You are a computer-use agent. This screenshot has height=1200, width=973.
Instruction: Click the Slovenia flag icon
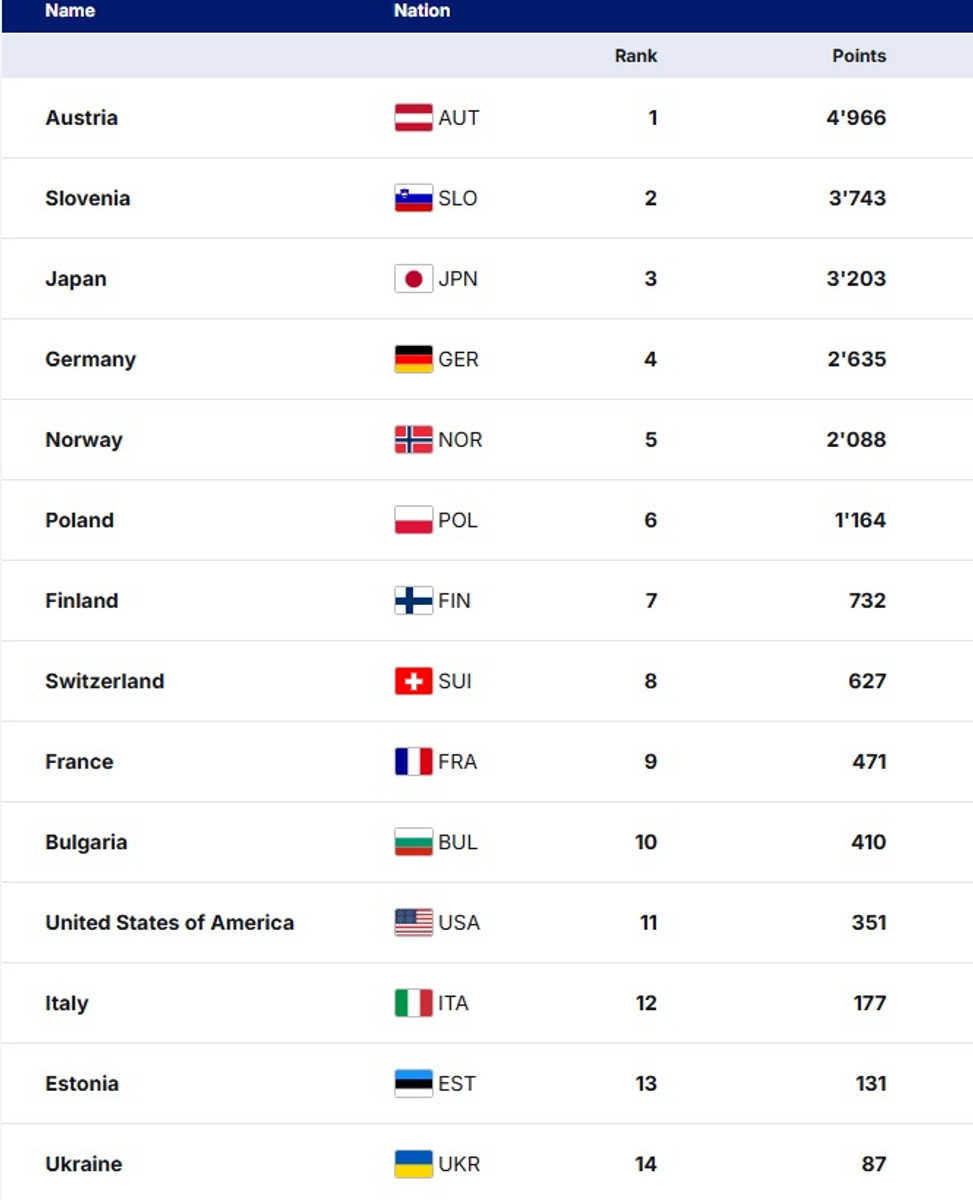click(413, 198)
